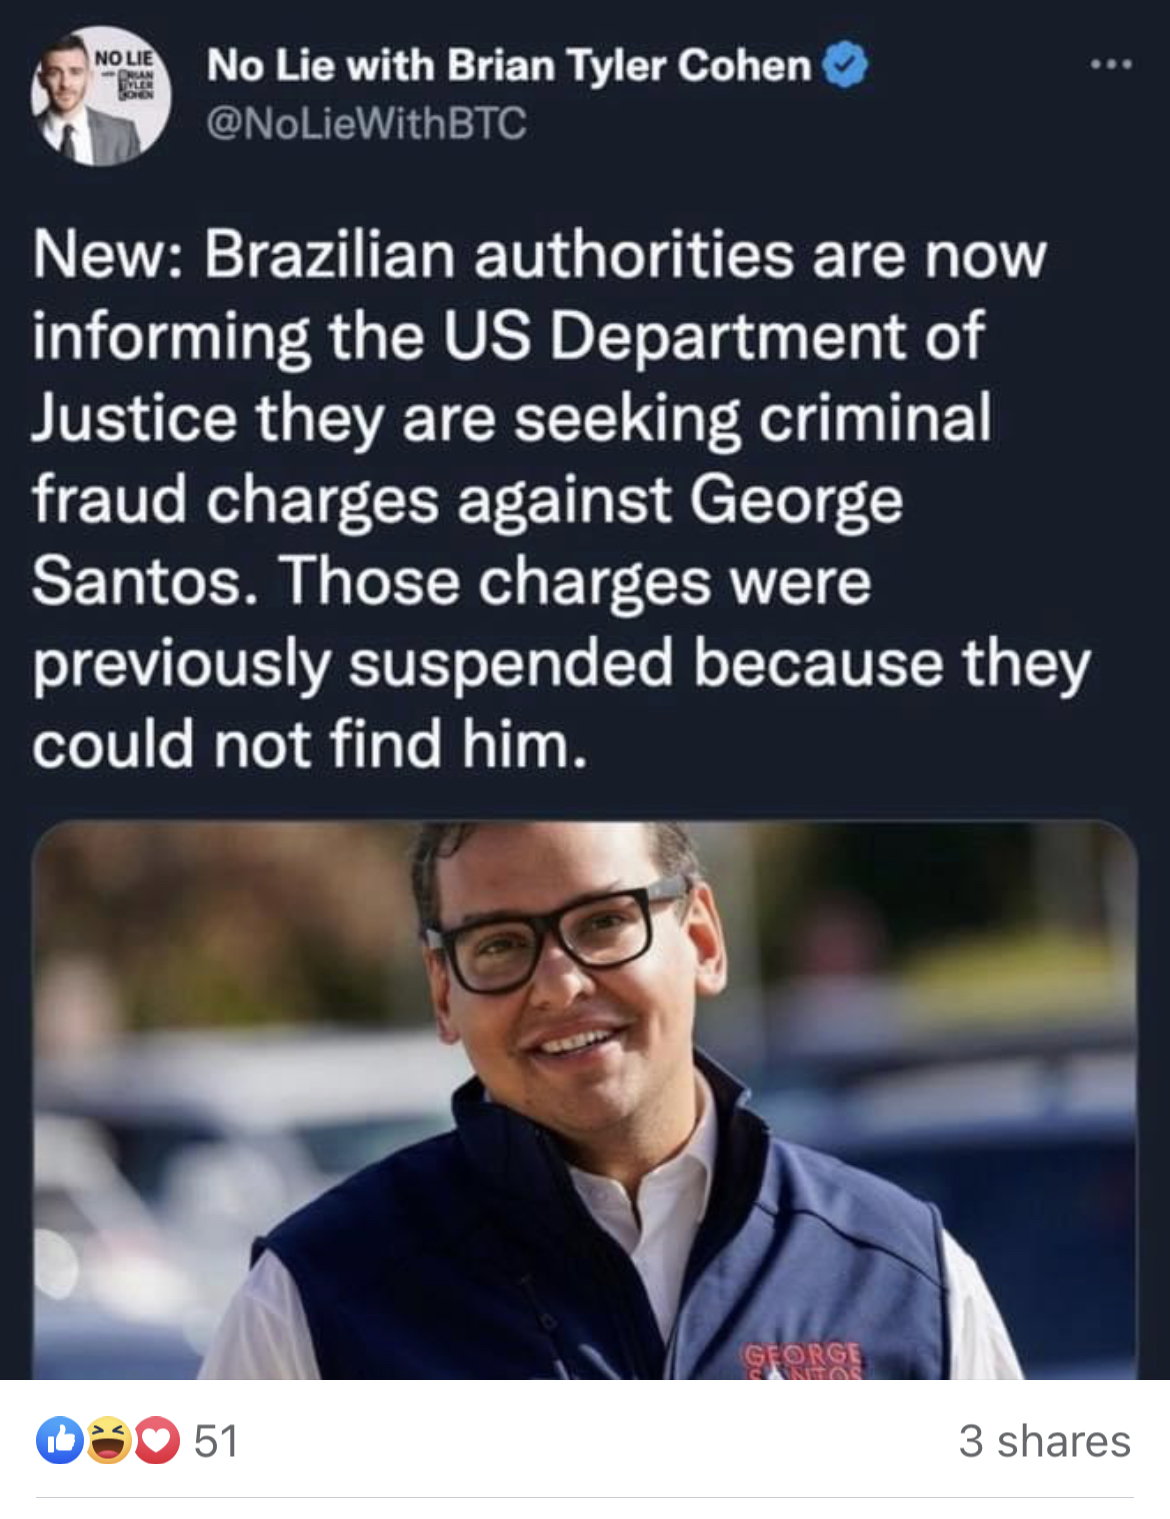Open No Lie with Brian Tyler Cohen profile name
The width and height of the screenshot is (1170, 1519).
[x=509, y=66]
